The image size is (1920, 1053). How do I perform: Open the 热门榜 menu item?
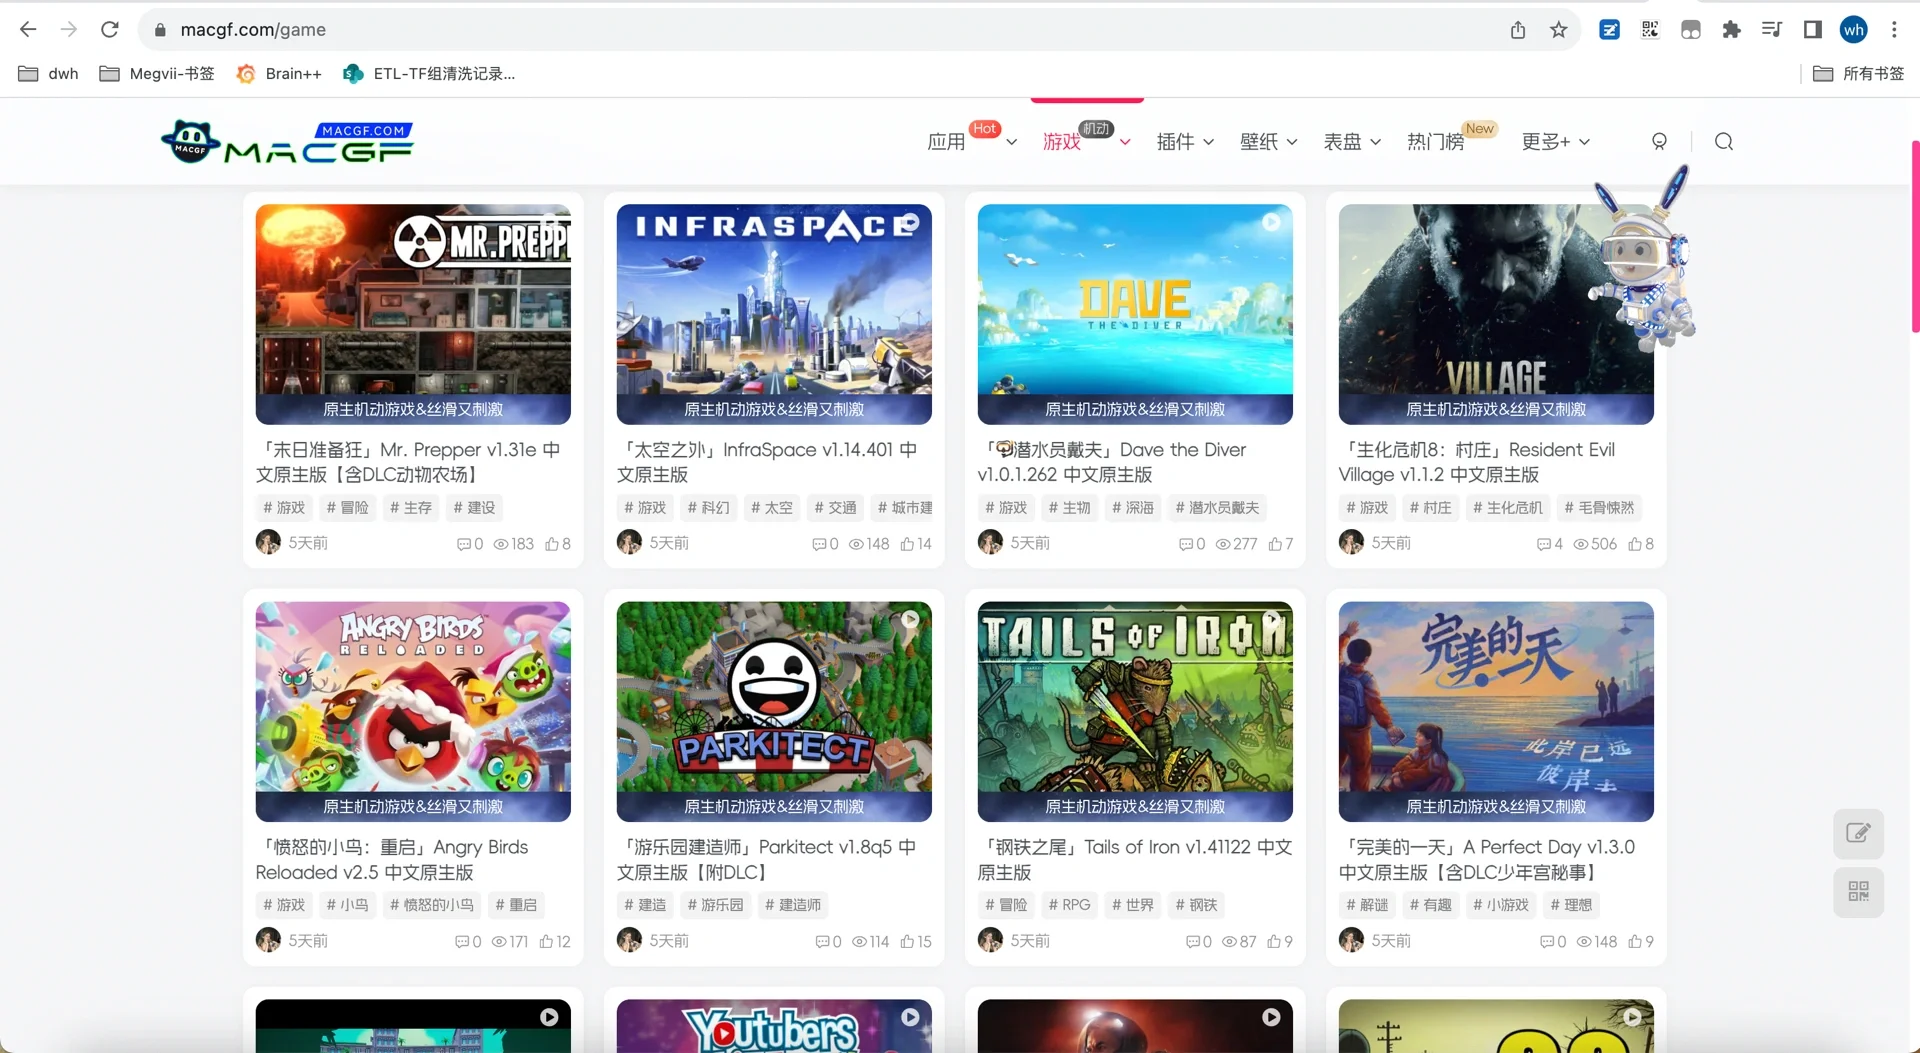1433,142
